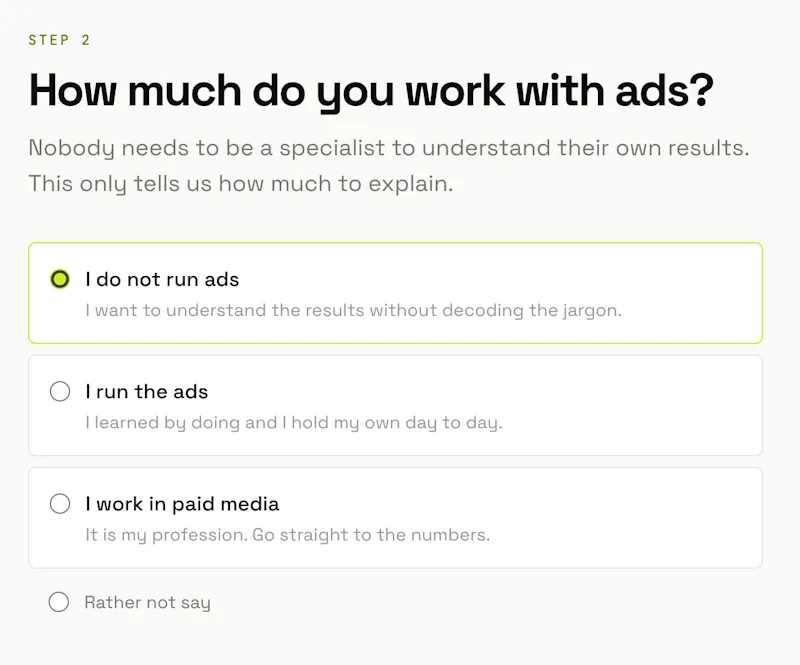Select the 'I work in paid media' radio
Viewport: 800px width, 665px height.
[x=60, y=504]
